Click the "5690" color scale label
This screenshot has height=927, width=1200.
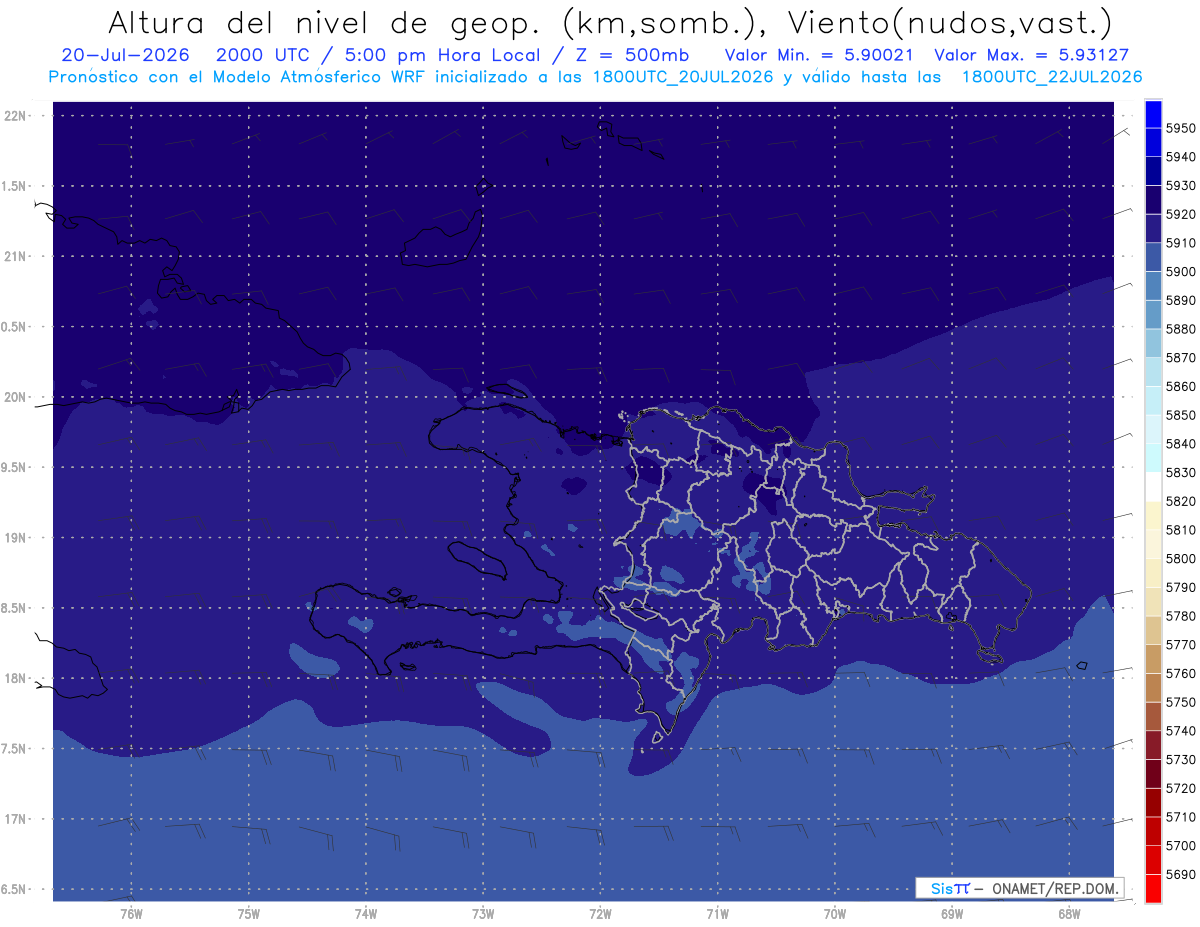(x=1180, y=875)
